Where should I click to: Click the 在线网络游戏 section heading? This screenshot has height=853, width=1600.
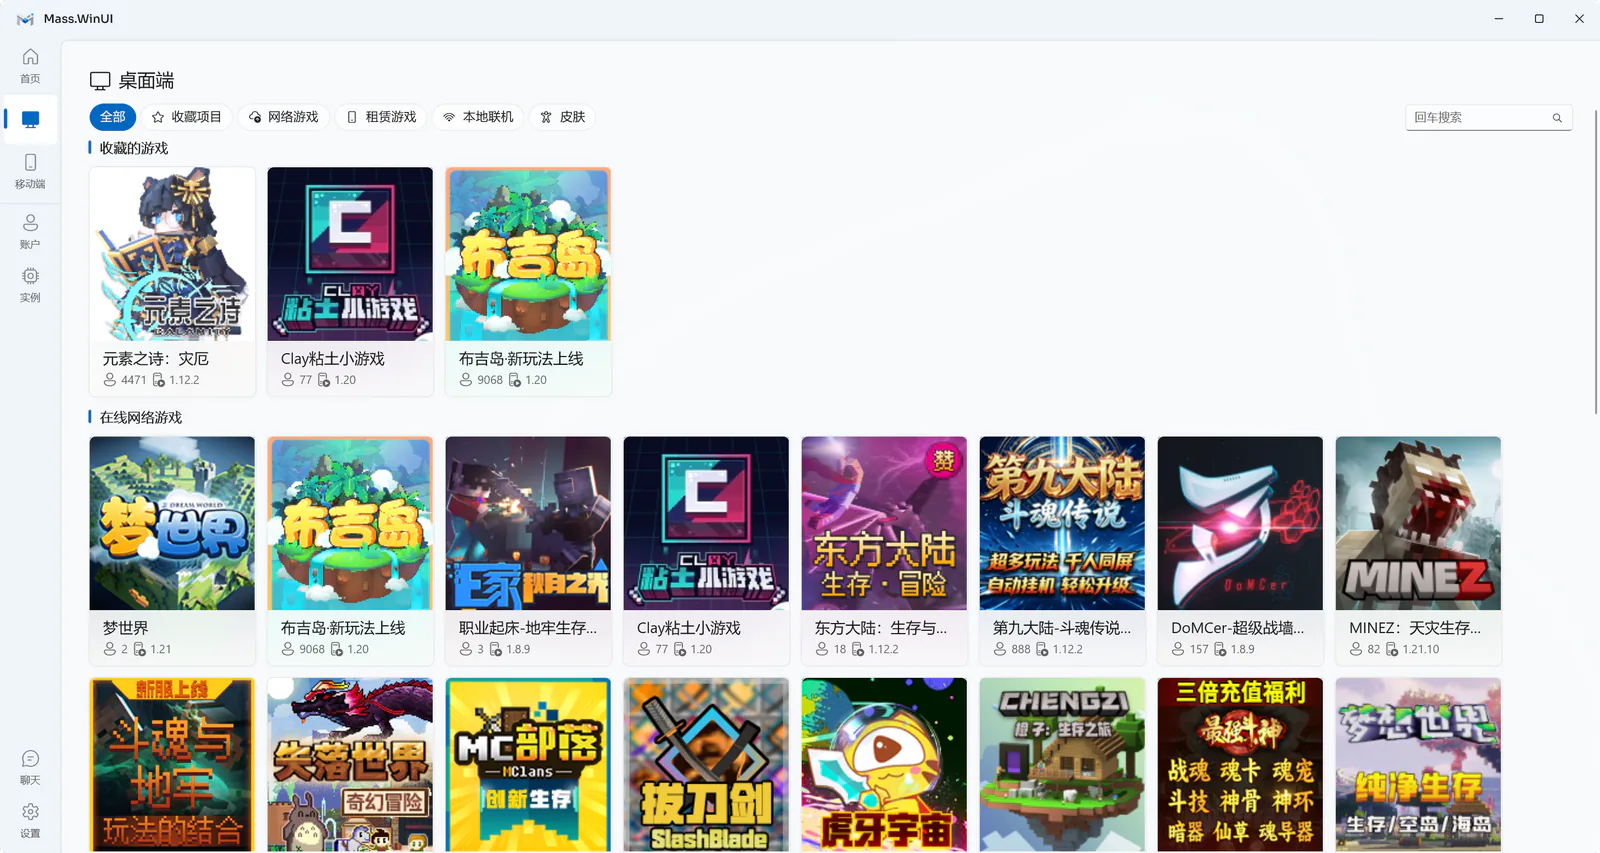pos(141,418)
